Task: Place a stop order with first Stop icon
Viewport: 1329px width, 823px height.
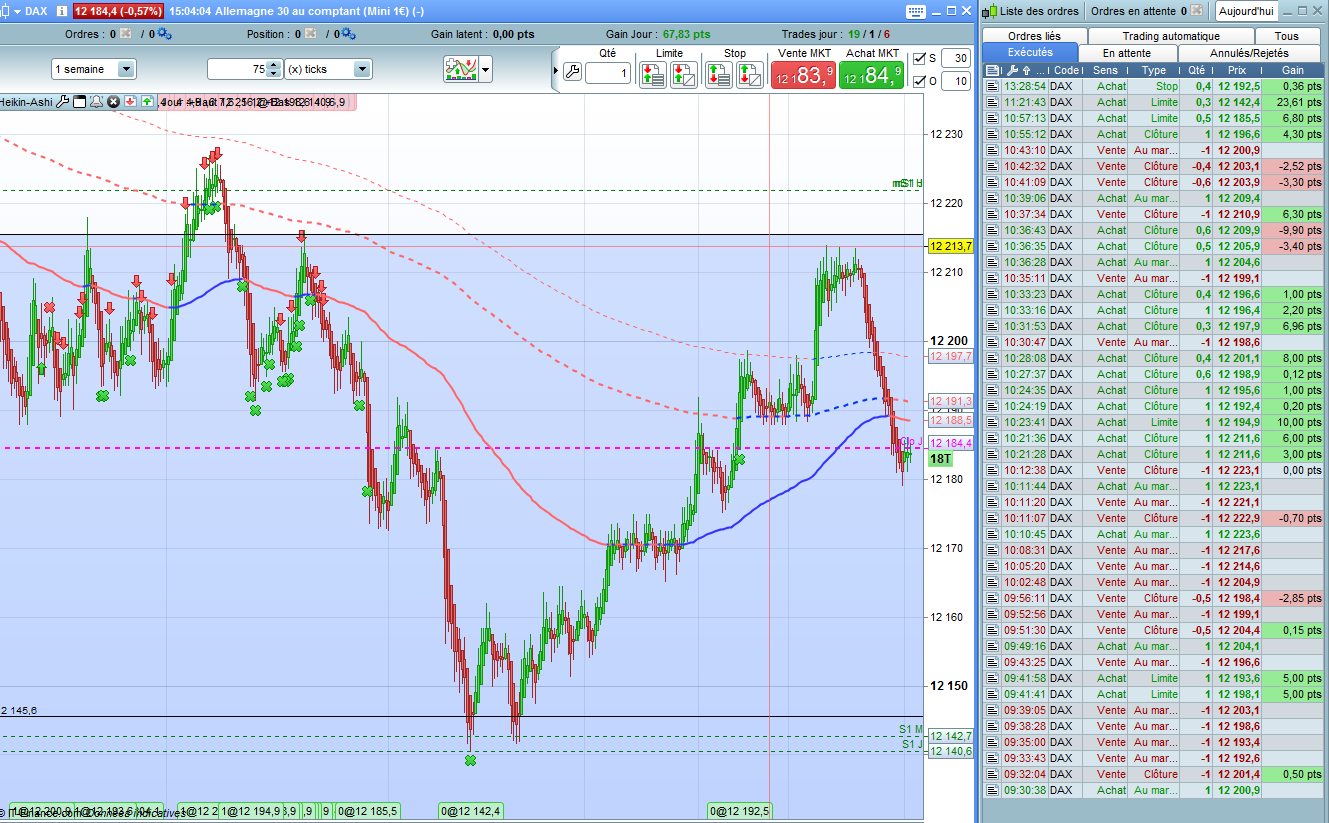Action: 718,74
